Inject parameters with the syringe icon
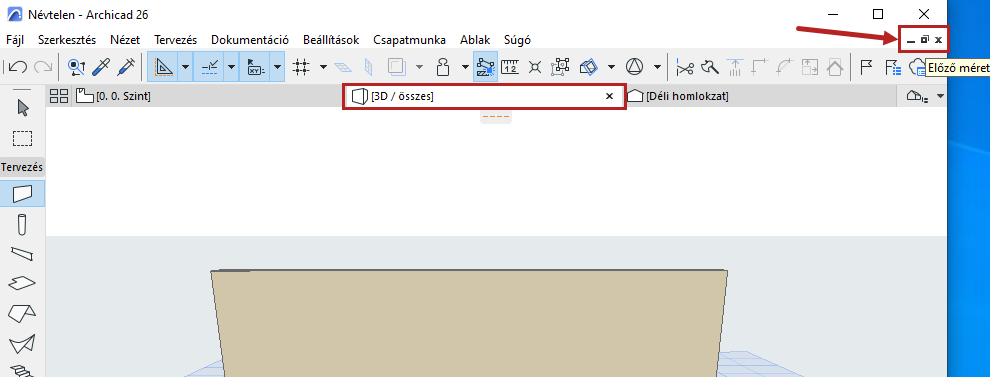 point(126,66)
